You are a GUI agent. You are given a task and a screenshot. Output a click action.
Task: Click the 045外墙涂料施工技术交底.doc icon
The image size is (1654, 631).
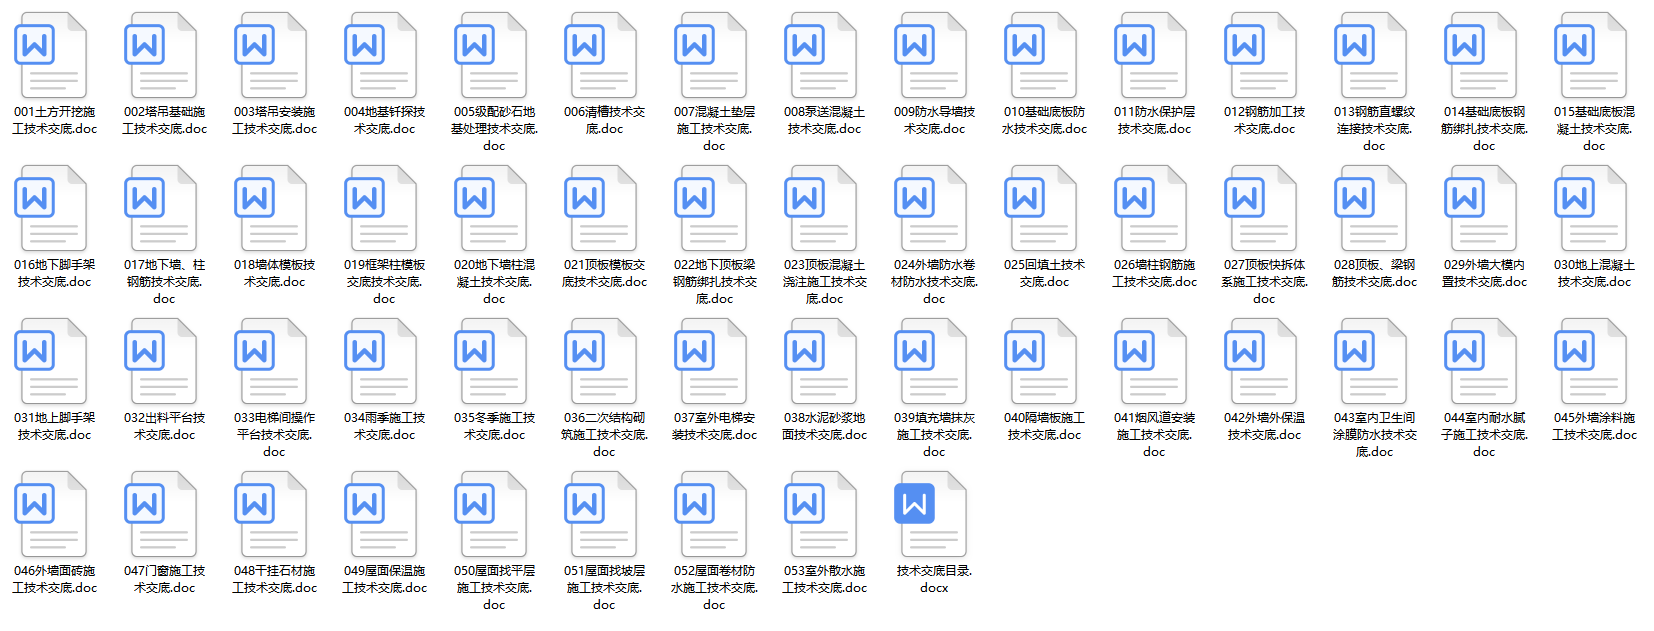pyautogui.click(x=1590, y=361)
